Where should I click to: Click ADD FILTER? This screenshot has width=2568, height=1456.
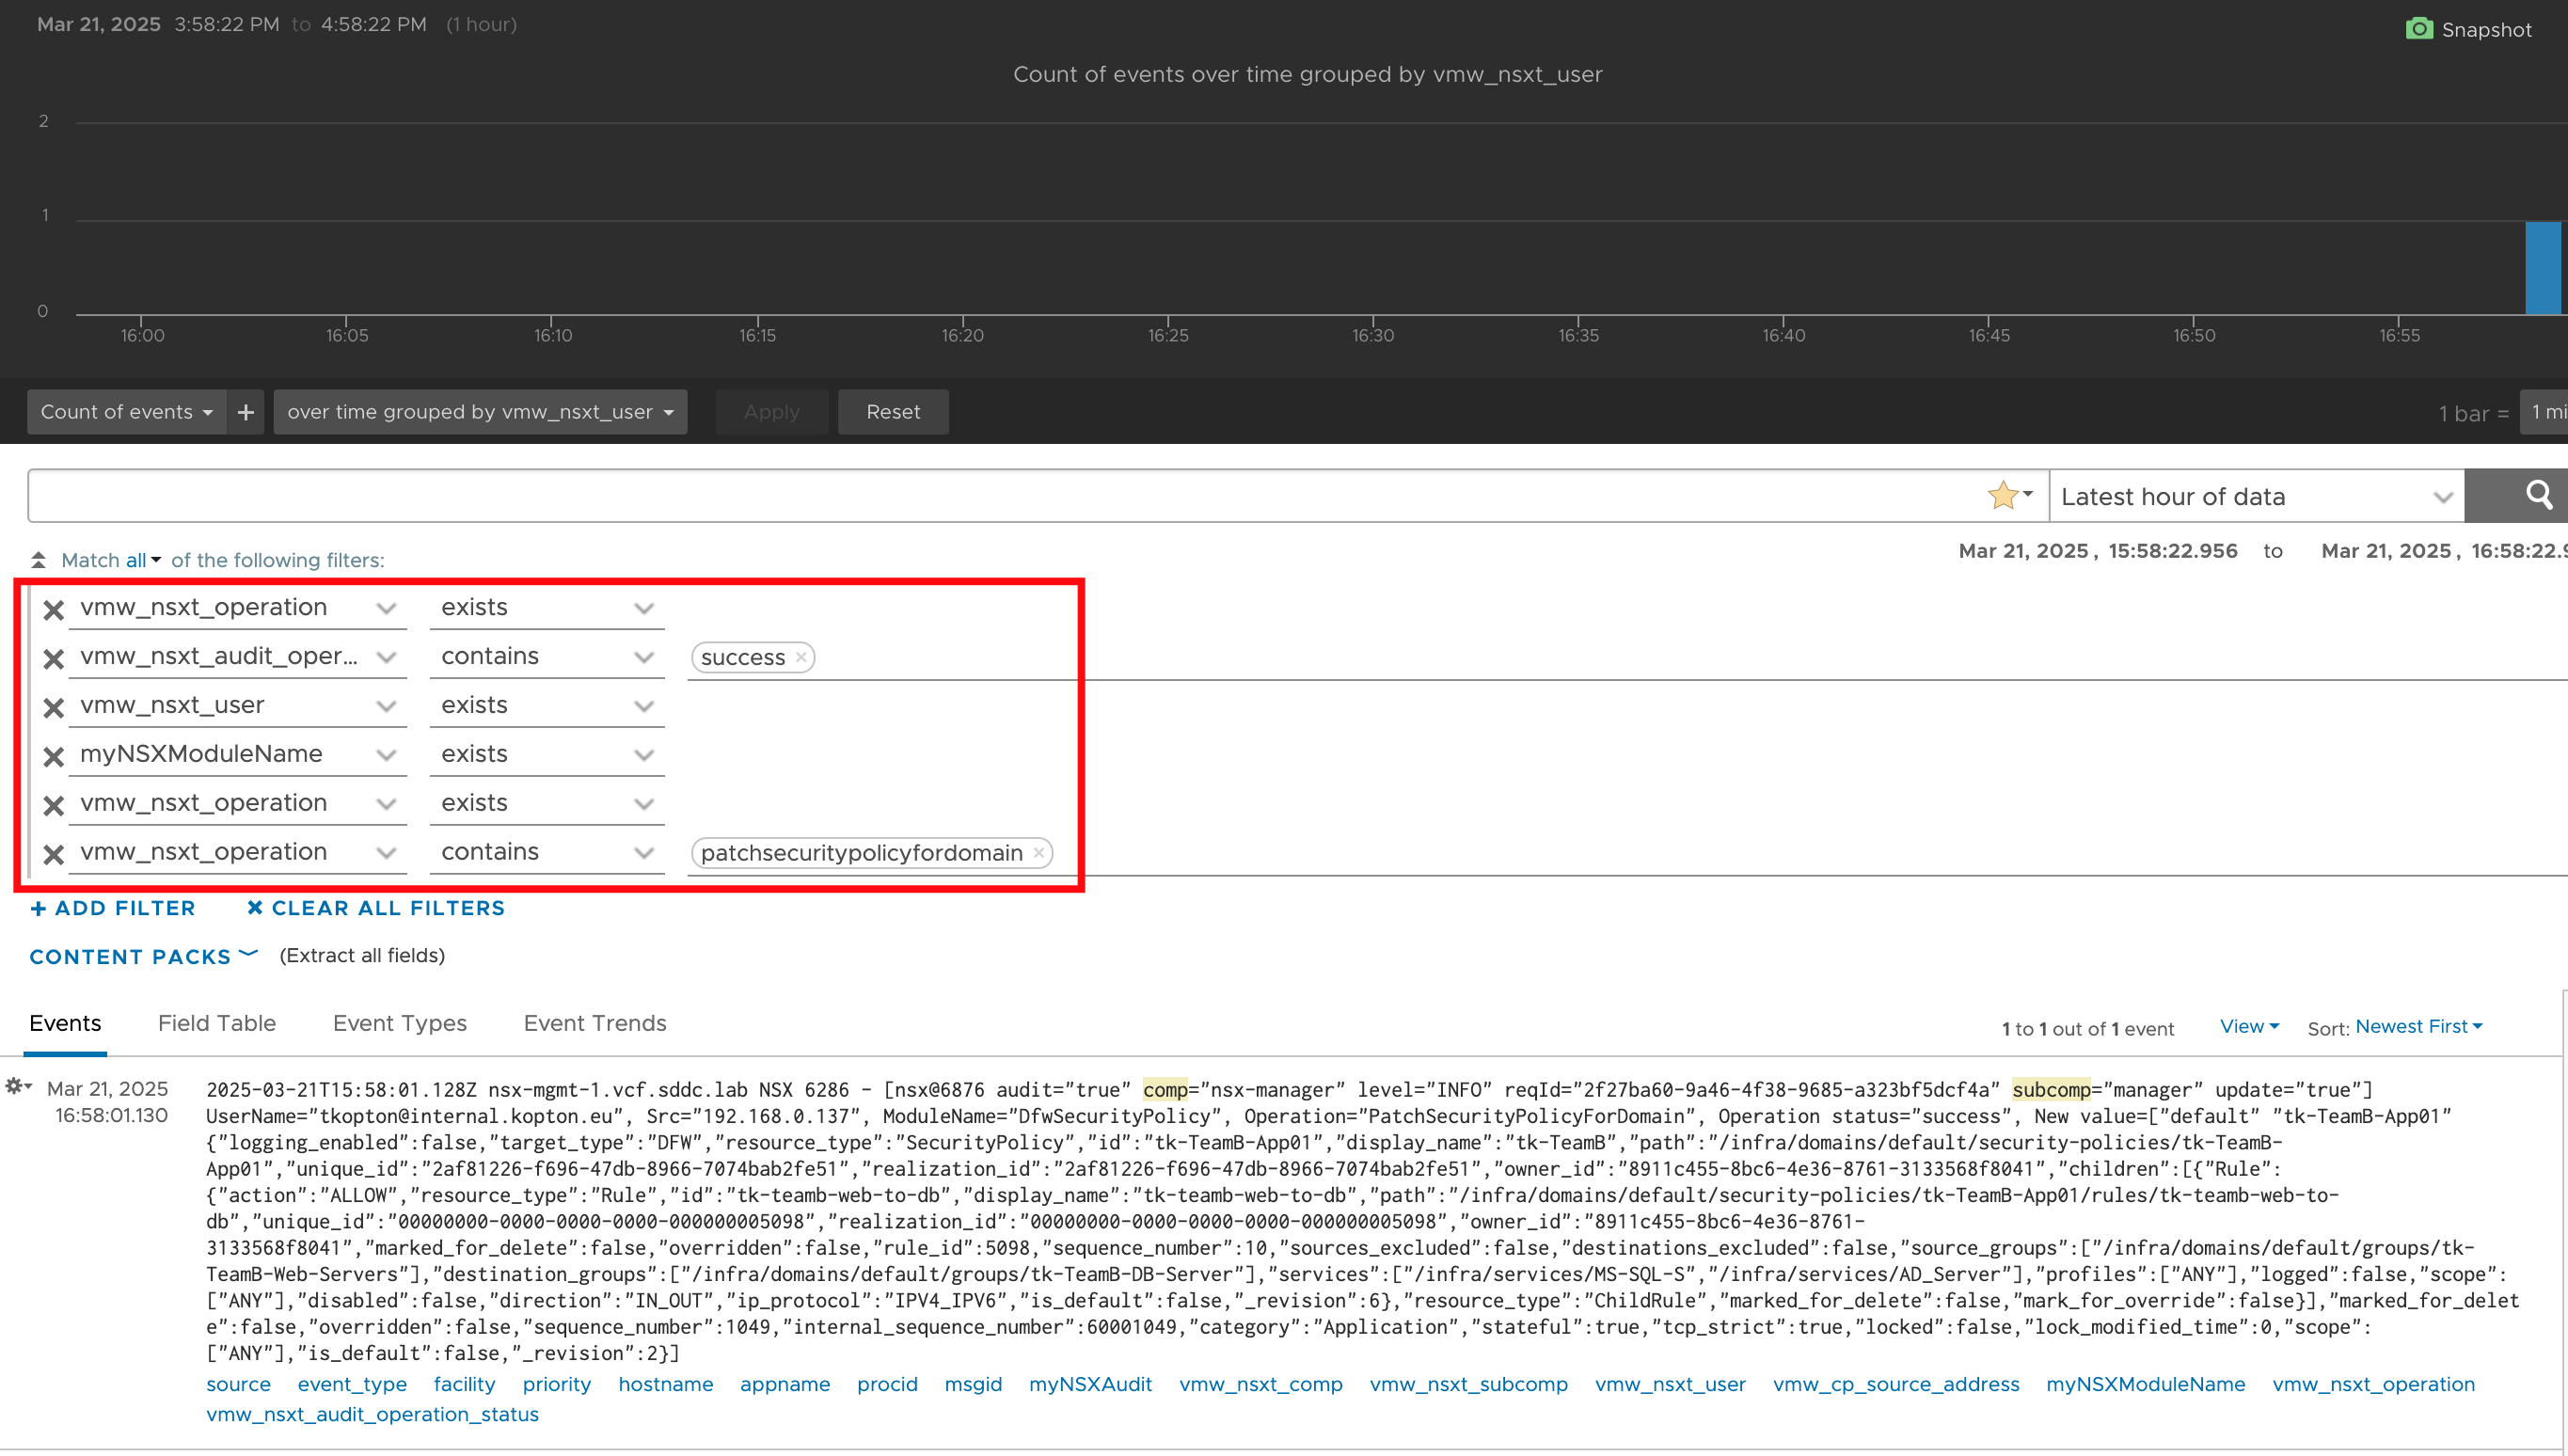point(113,908)
